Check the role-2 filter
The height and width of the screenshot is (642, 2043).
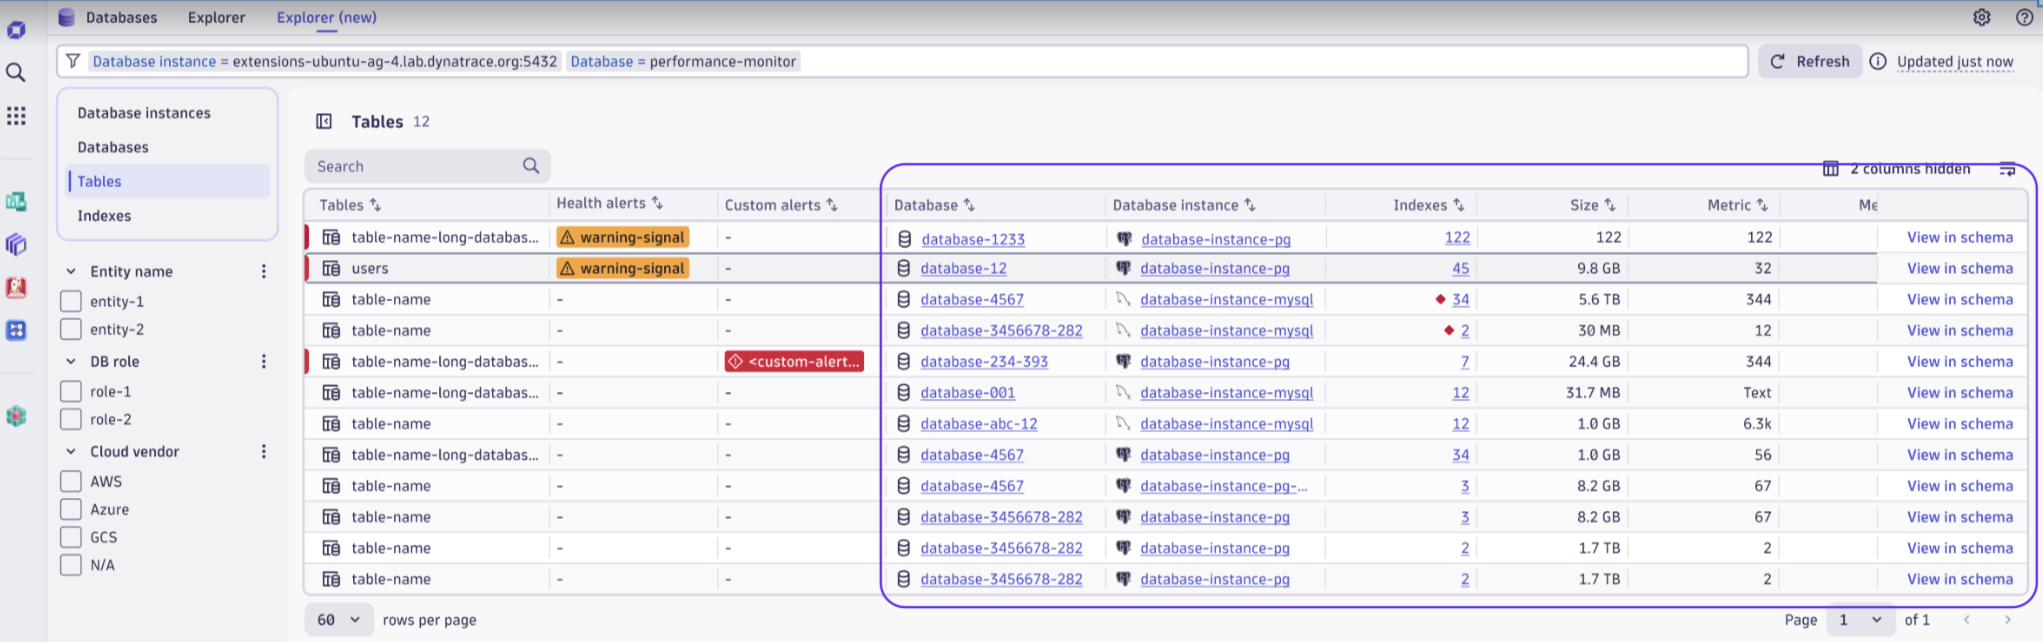pyautogui.click(x=71, y=419)
